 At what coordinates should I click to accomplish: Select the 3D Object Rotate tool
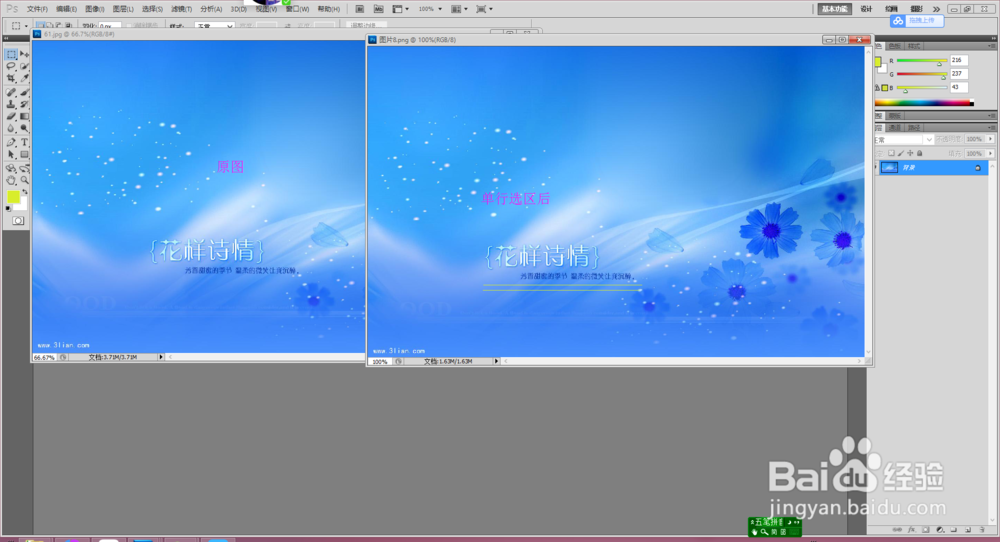coord(11,169)
